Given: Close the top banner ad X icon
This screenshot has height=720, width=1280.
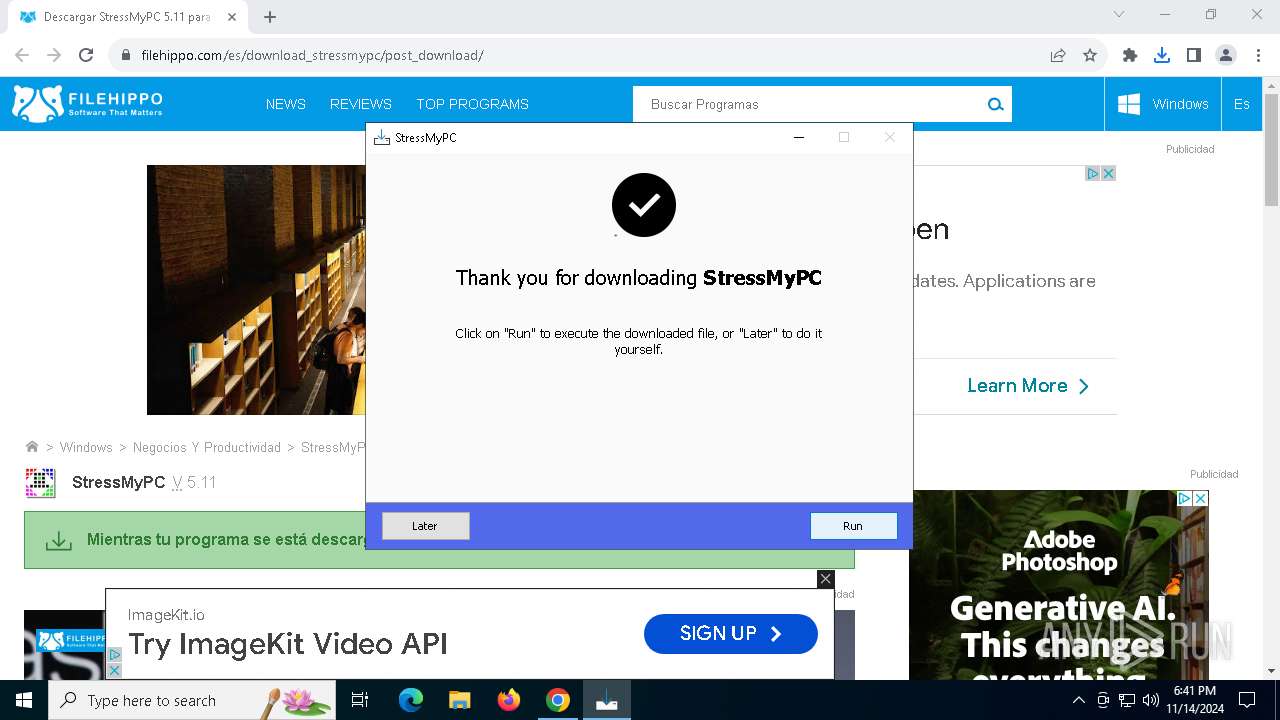Looking at the screenshot, I should (1108, 173).
